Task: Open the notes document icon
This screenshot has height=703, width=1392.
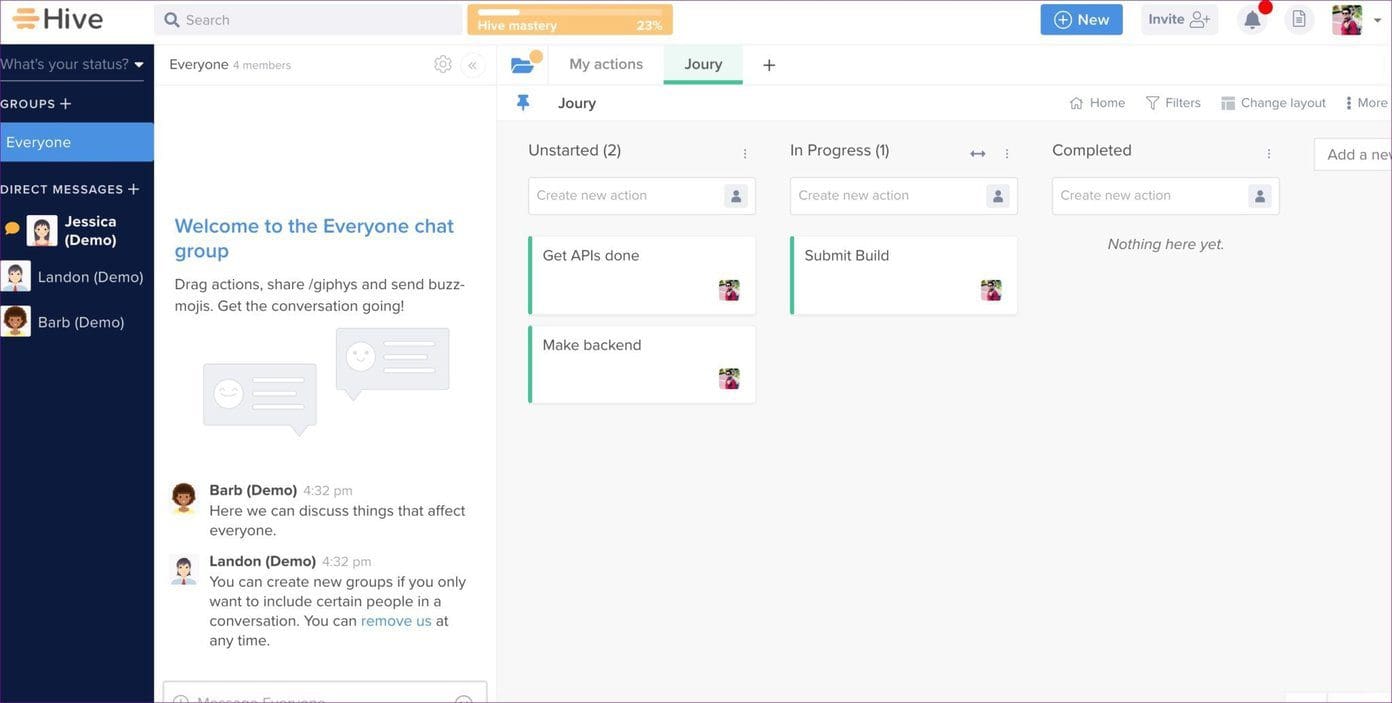Action: [1299, 20]
